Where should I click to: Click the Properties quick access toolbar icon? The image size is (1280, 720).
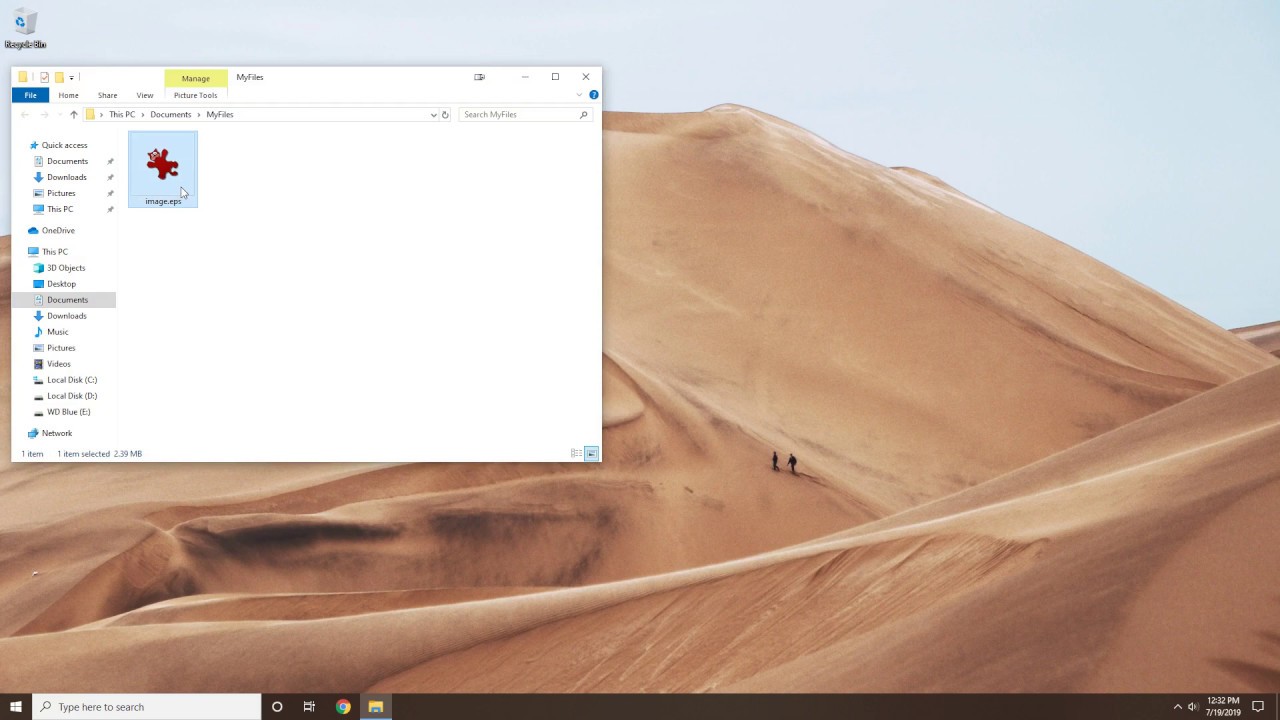click(x=44, y=77)
